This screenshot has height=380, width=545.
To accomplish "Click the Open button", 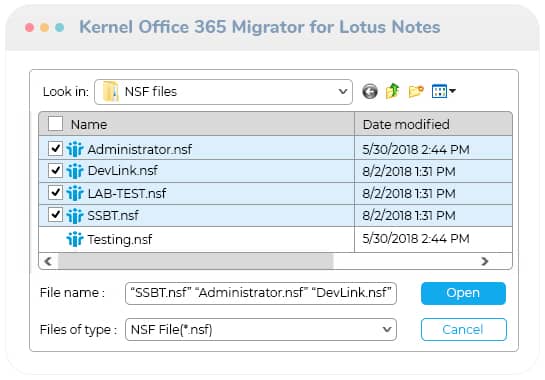I will point(463,293).
